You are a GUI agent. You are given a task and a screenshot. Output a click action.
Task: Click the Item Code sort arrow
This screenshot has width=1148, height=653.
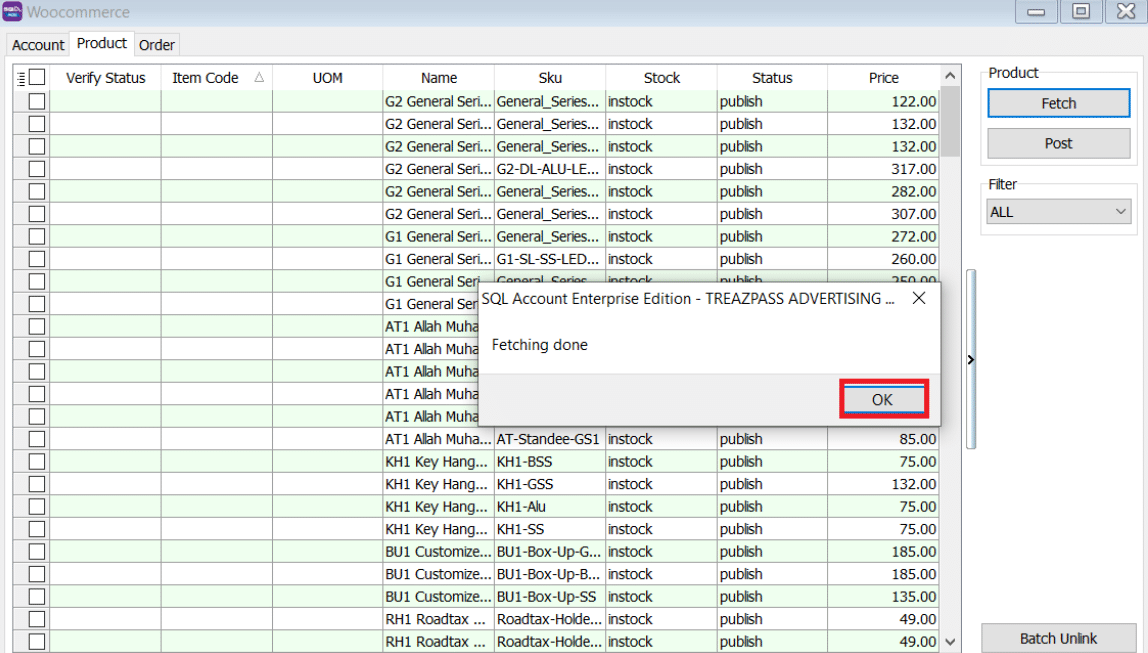[259, 77]
